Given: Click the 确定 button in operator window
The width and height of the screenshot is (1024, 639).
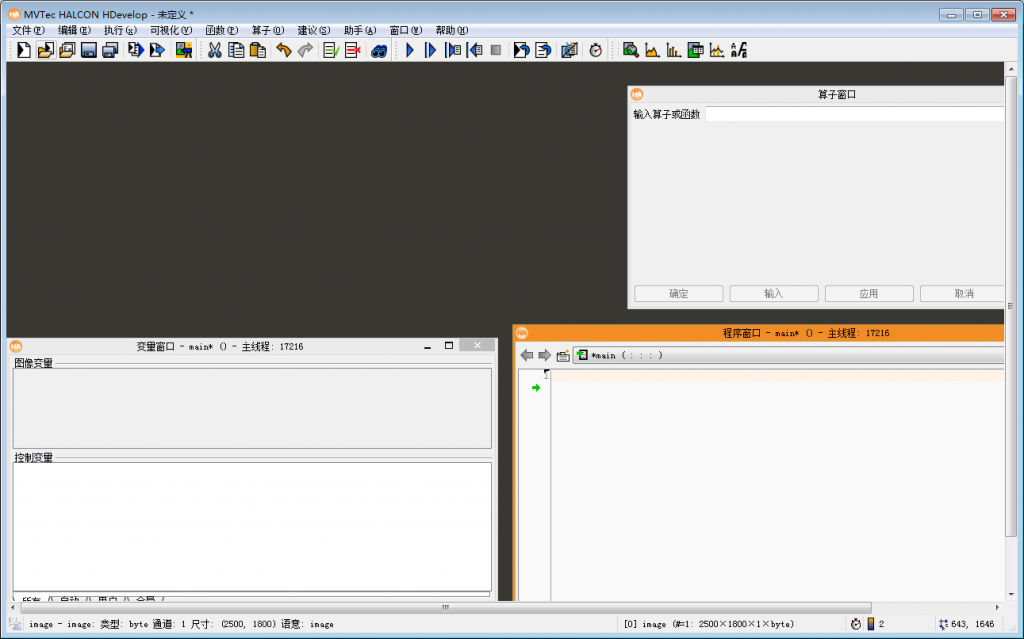Looking at the screenshot, I should [679, 293].
